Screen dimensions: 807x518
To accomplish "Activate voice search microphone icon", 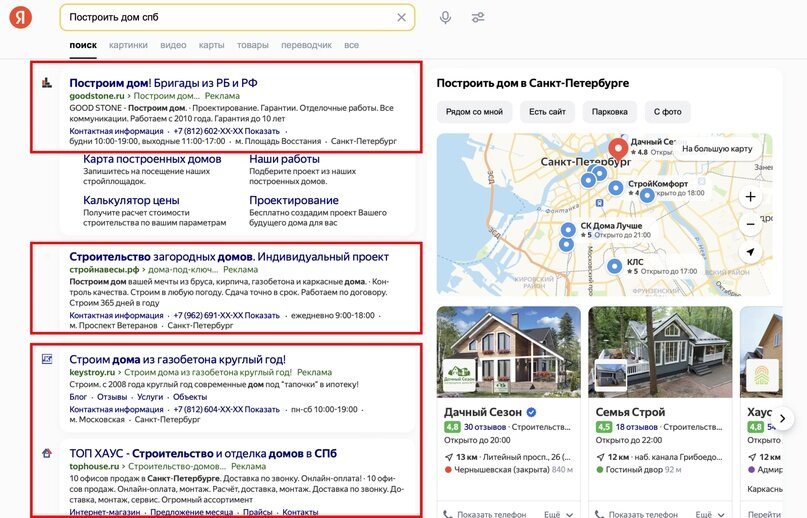I will (446, 18).
